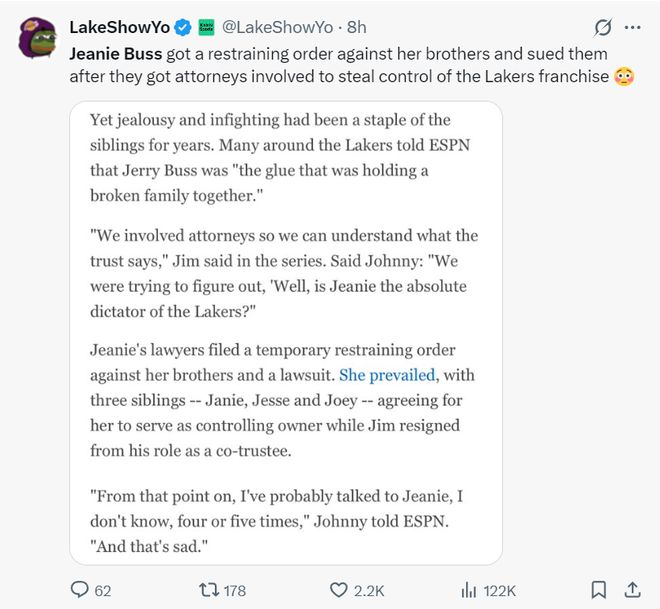Open view analytics bar chart icon

[466, 590]
